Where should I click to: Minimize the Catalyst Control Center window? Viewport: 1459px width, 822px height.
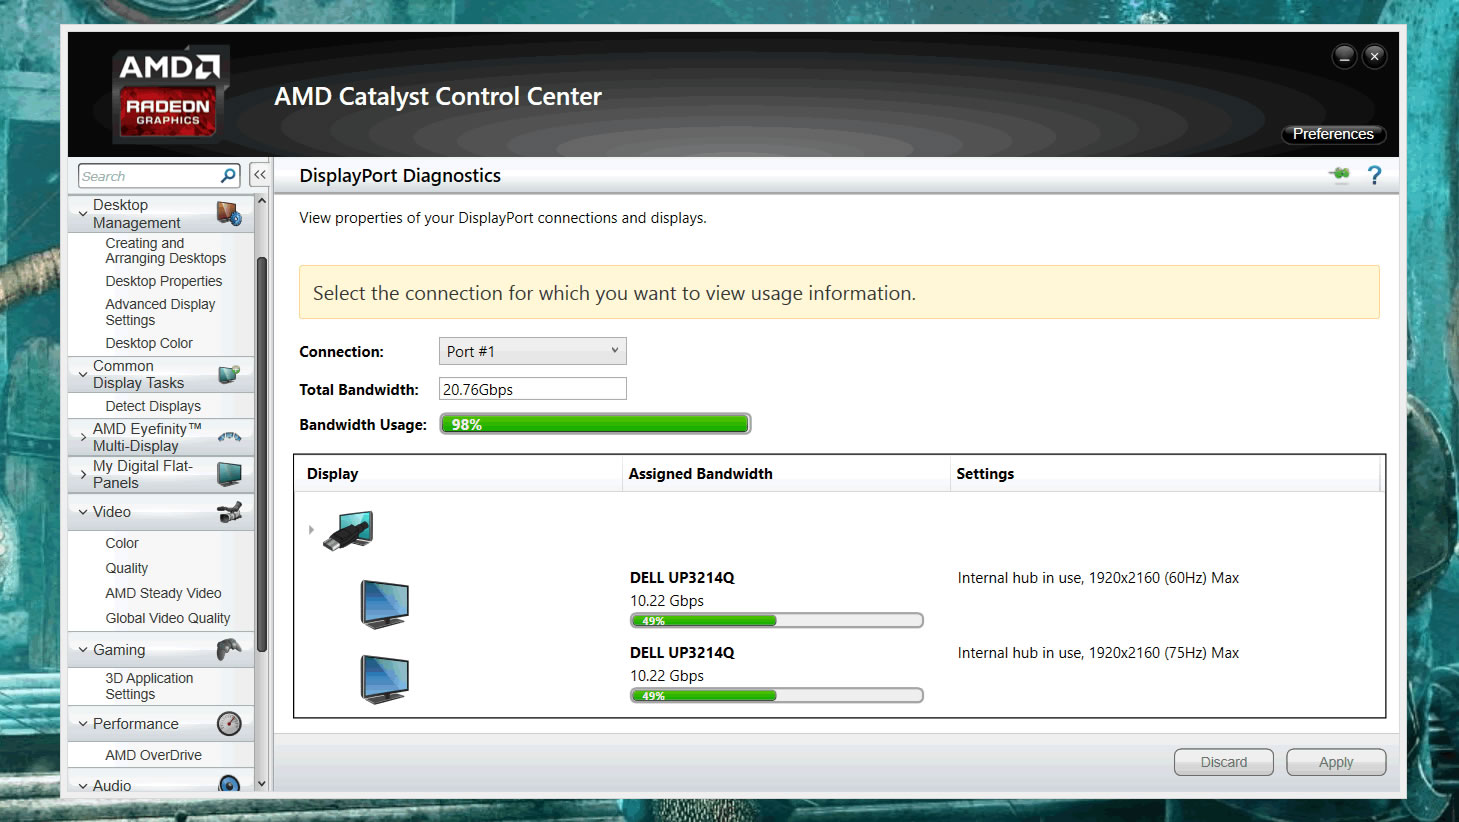pyautogui.click(x=1344, y=56)
